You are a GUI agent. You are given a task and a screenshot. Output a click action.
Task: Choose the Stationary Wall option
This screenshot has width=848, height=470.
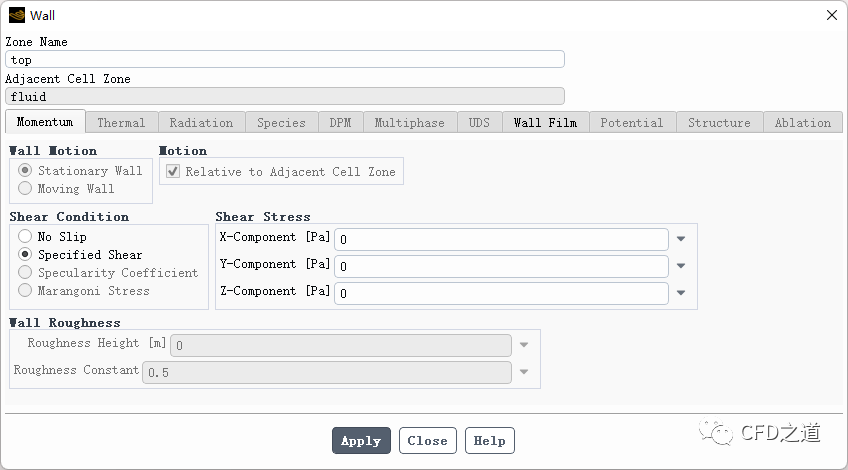26,171
